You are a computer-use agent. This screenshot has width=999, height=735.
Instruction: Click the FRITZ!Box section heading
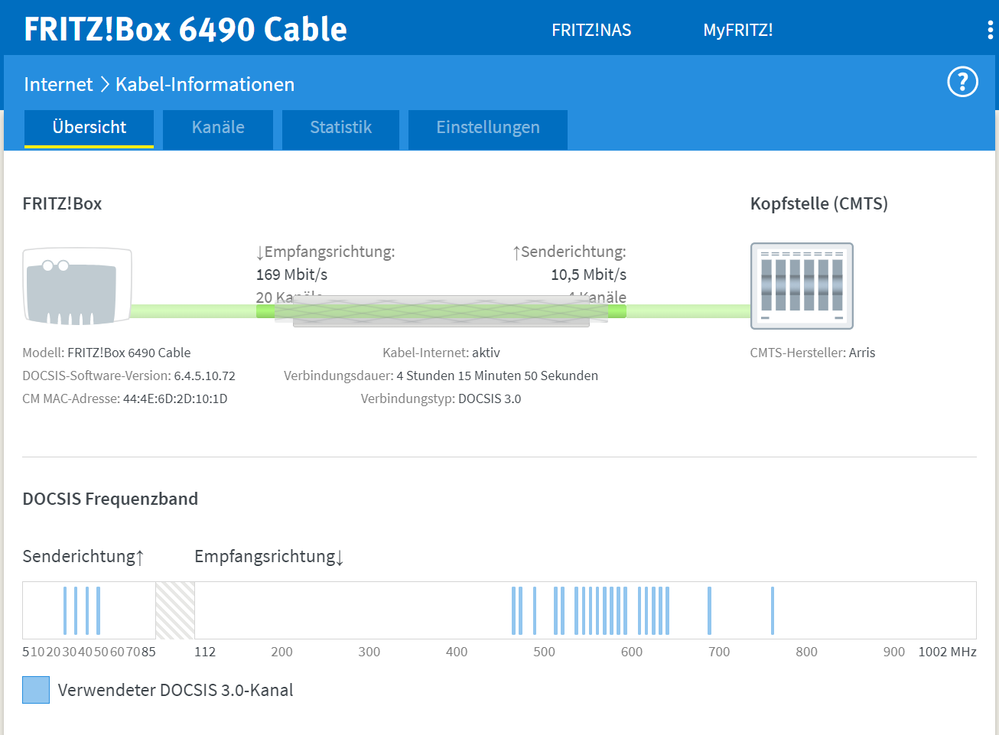pos(62,204)
